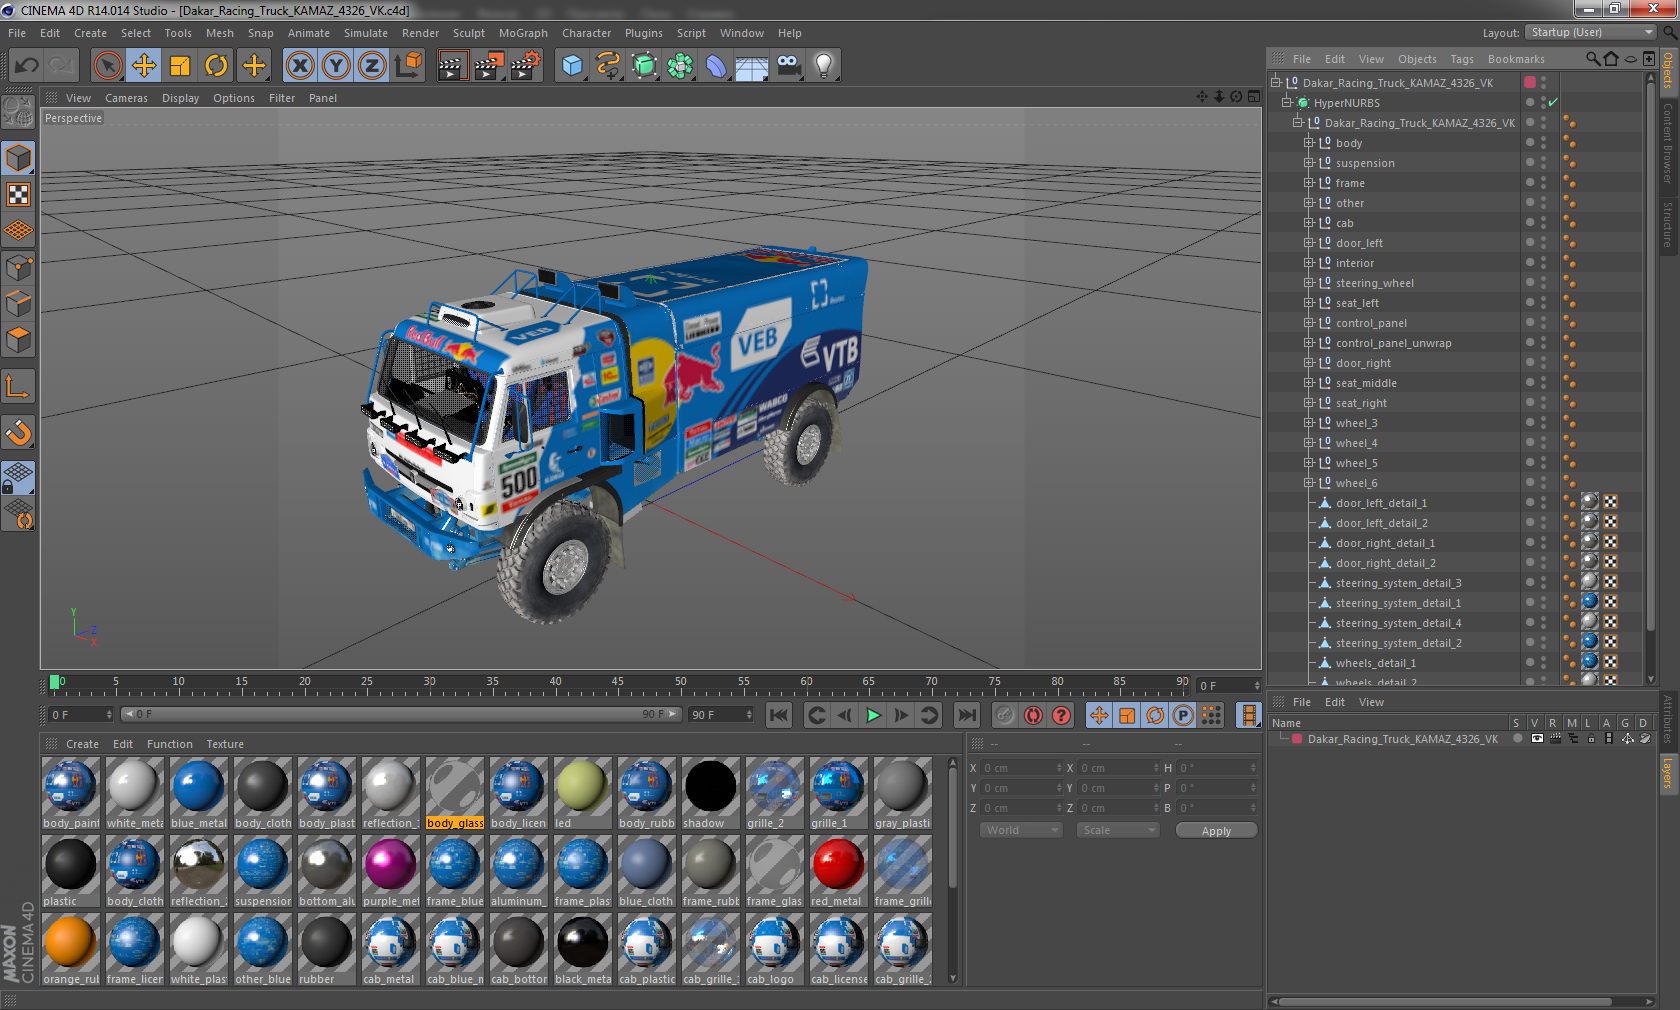Add a light object icon

pyautogui.click(x=824, y=66)
